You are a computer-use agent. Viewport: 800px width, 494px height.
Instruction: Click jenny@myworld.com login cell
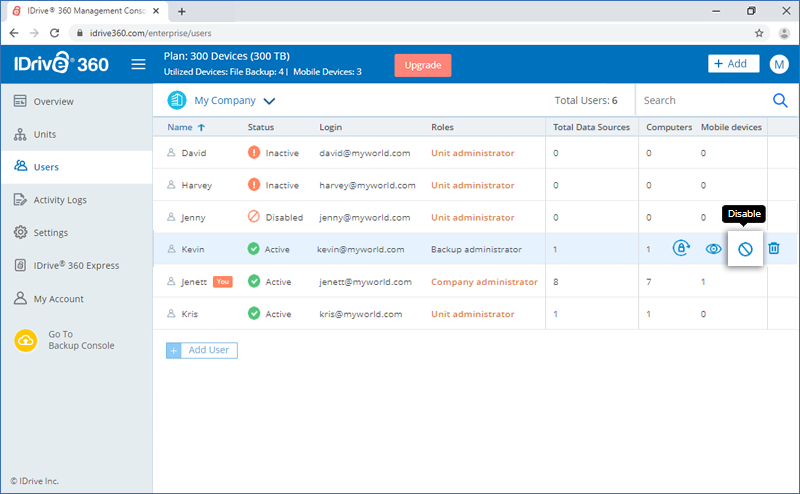365,217
